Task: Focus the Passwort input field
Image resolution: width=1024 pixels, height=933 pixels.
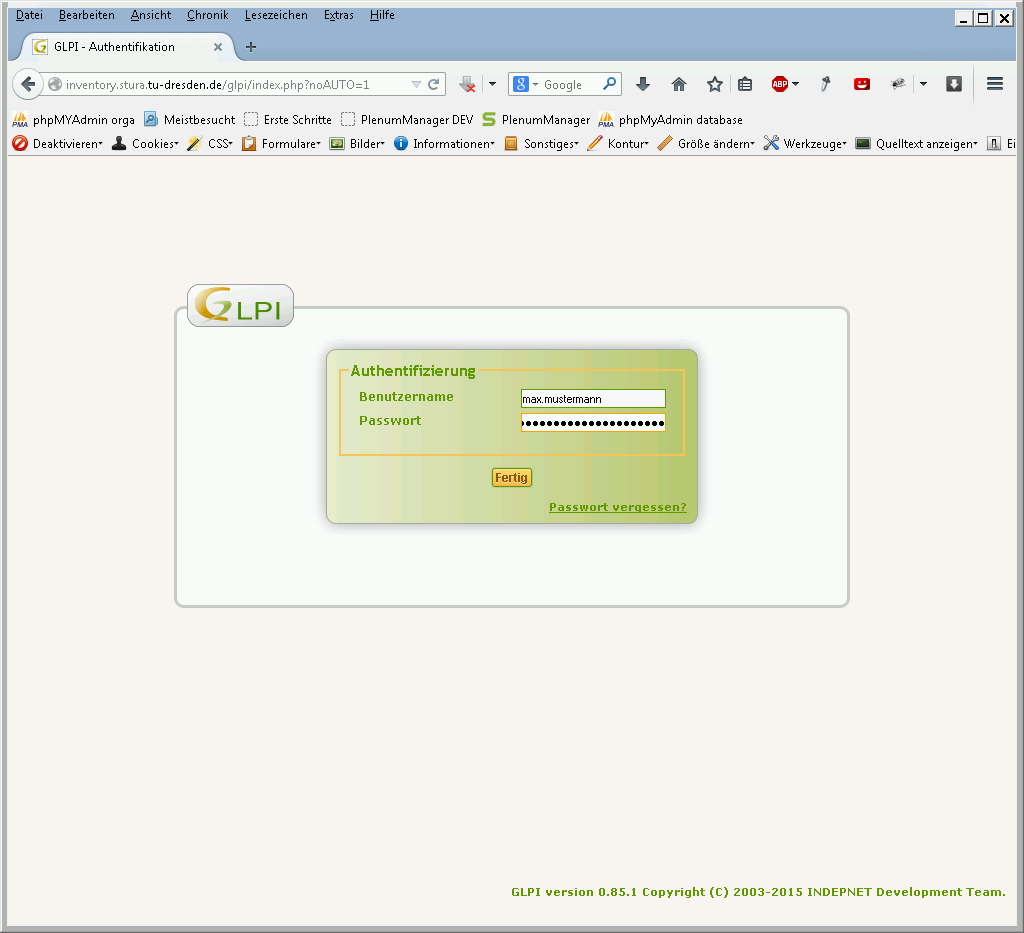Action: coord(593,423)
